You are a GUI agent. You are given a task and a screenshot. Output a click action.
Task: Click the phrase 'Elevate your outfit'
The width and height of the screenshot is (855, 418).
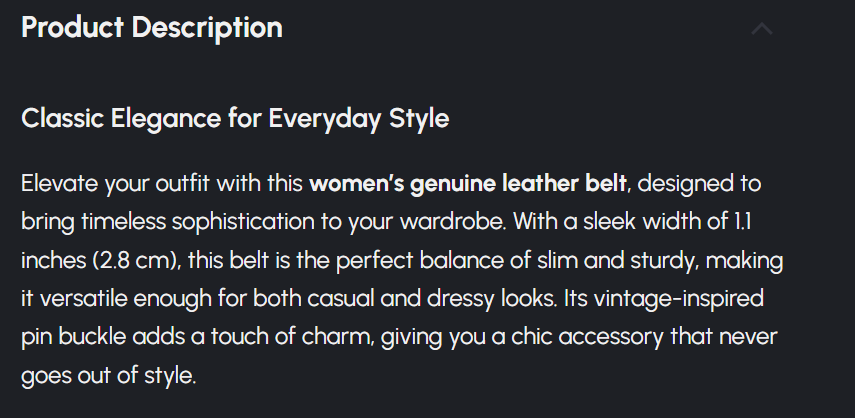(96, 185)
